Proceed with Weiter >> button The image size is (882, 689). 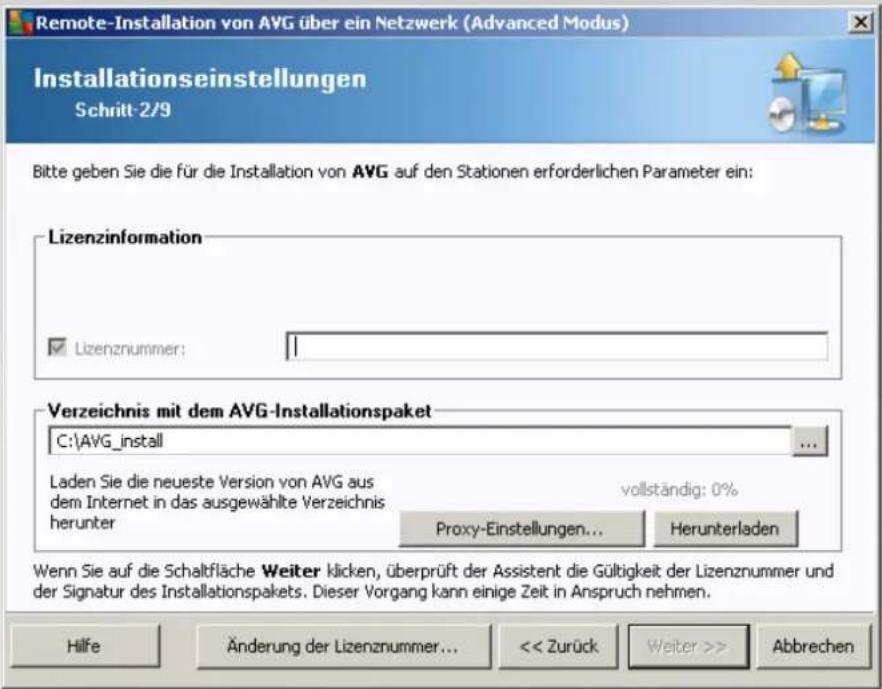click(688, 646)
